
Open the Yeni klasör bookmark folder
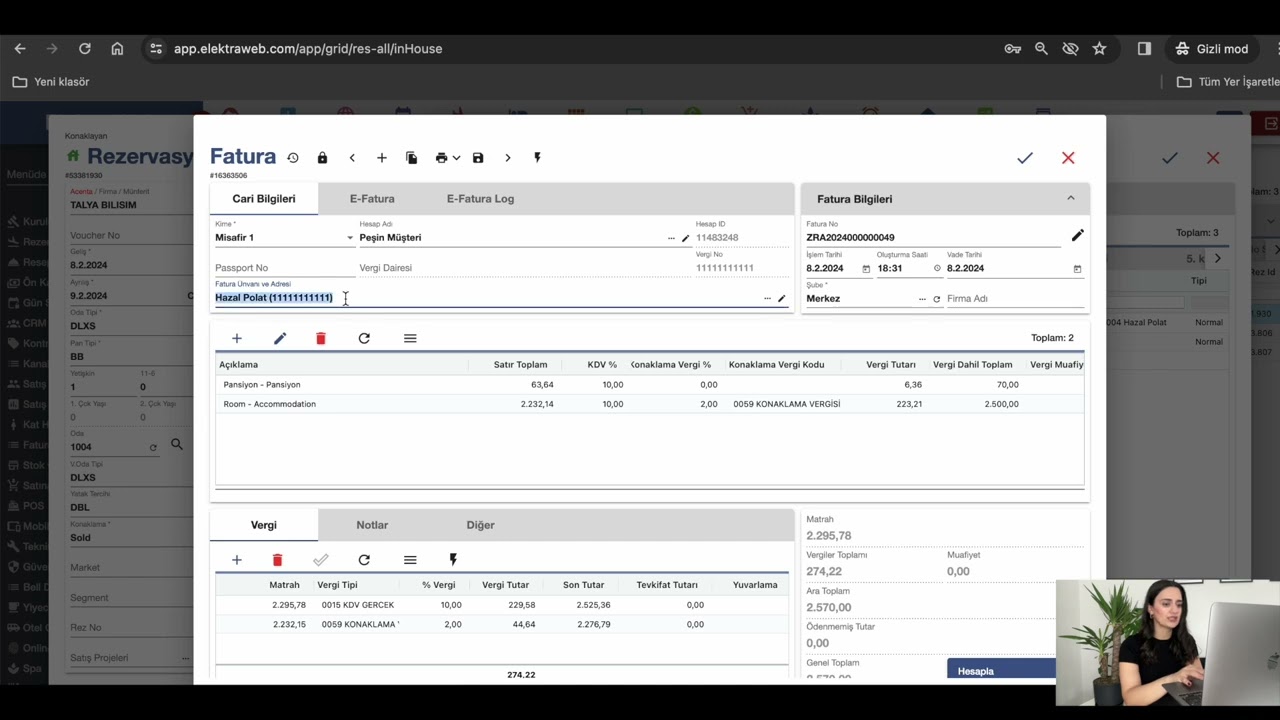tap(52, 82)
